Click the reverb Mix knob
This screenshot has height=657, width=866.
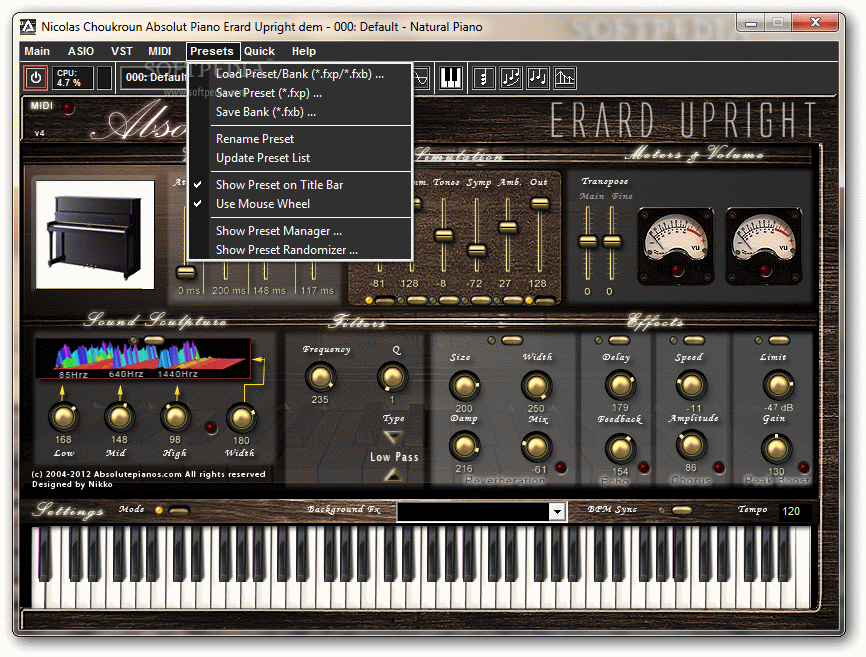click(x=536, y=446)
